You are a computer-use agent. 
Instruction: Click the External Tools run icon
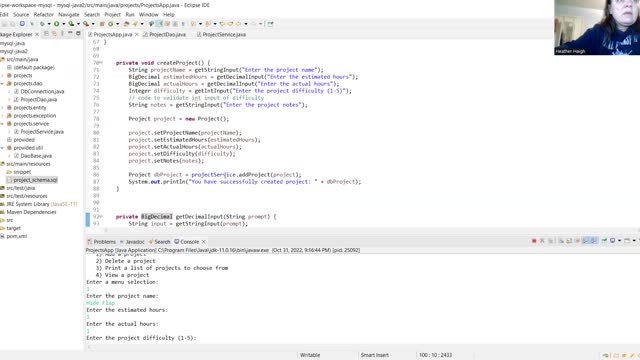[86, 24]
